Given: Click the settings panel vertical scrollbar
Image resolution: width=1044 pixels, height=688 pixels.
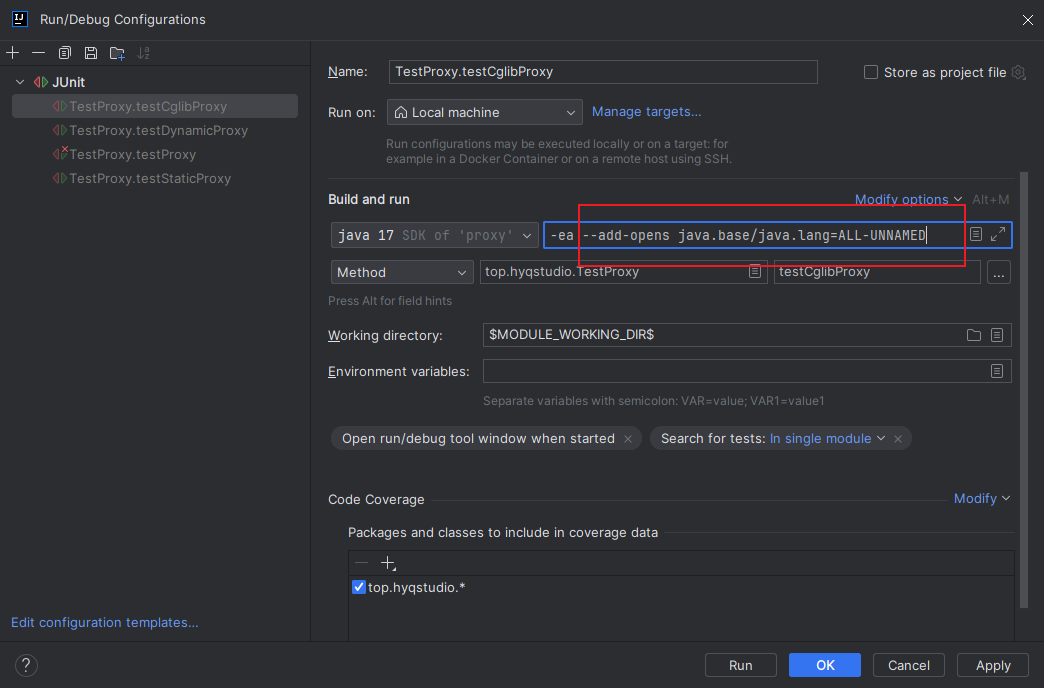Looking at the screenshot, I should [x=1024, y=390].
